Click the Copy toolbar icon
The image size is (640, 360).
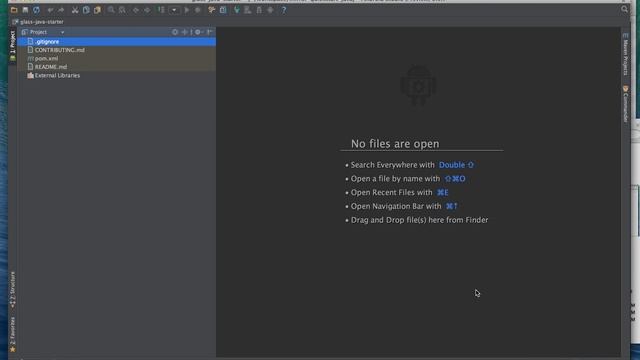point(86,10)
